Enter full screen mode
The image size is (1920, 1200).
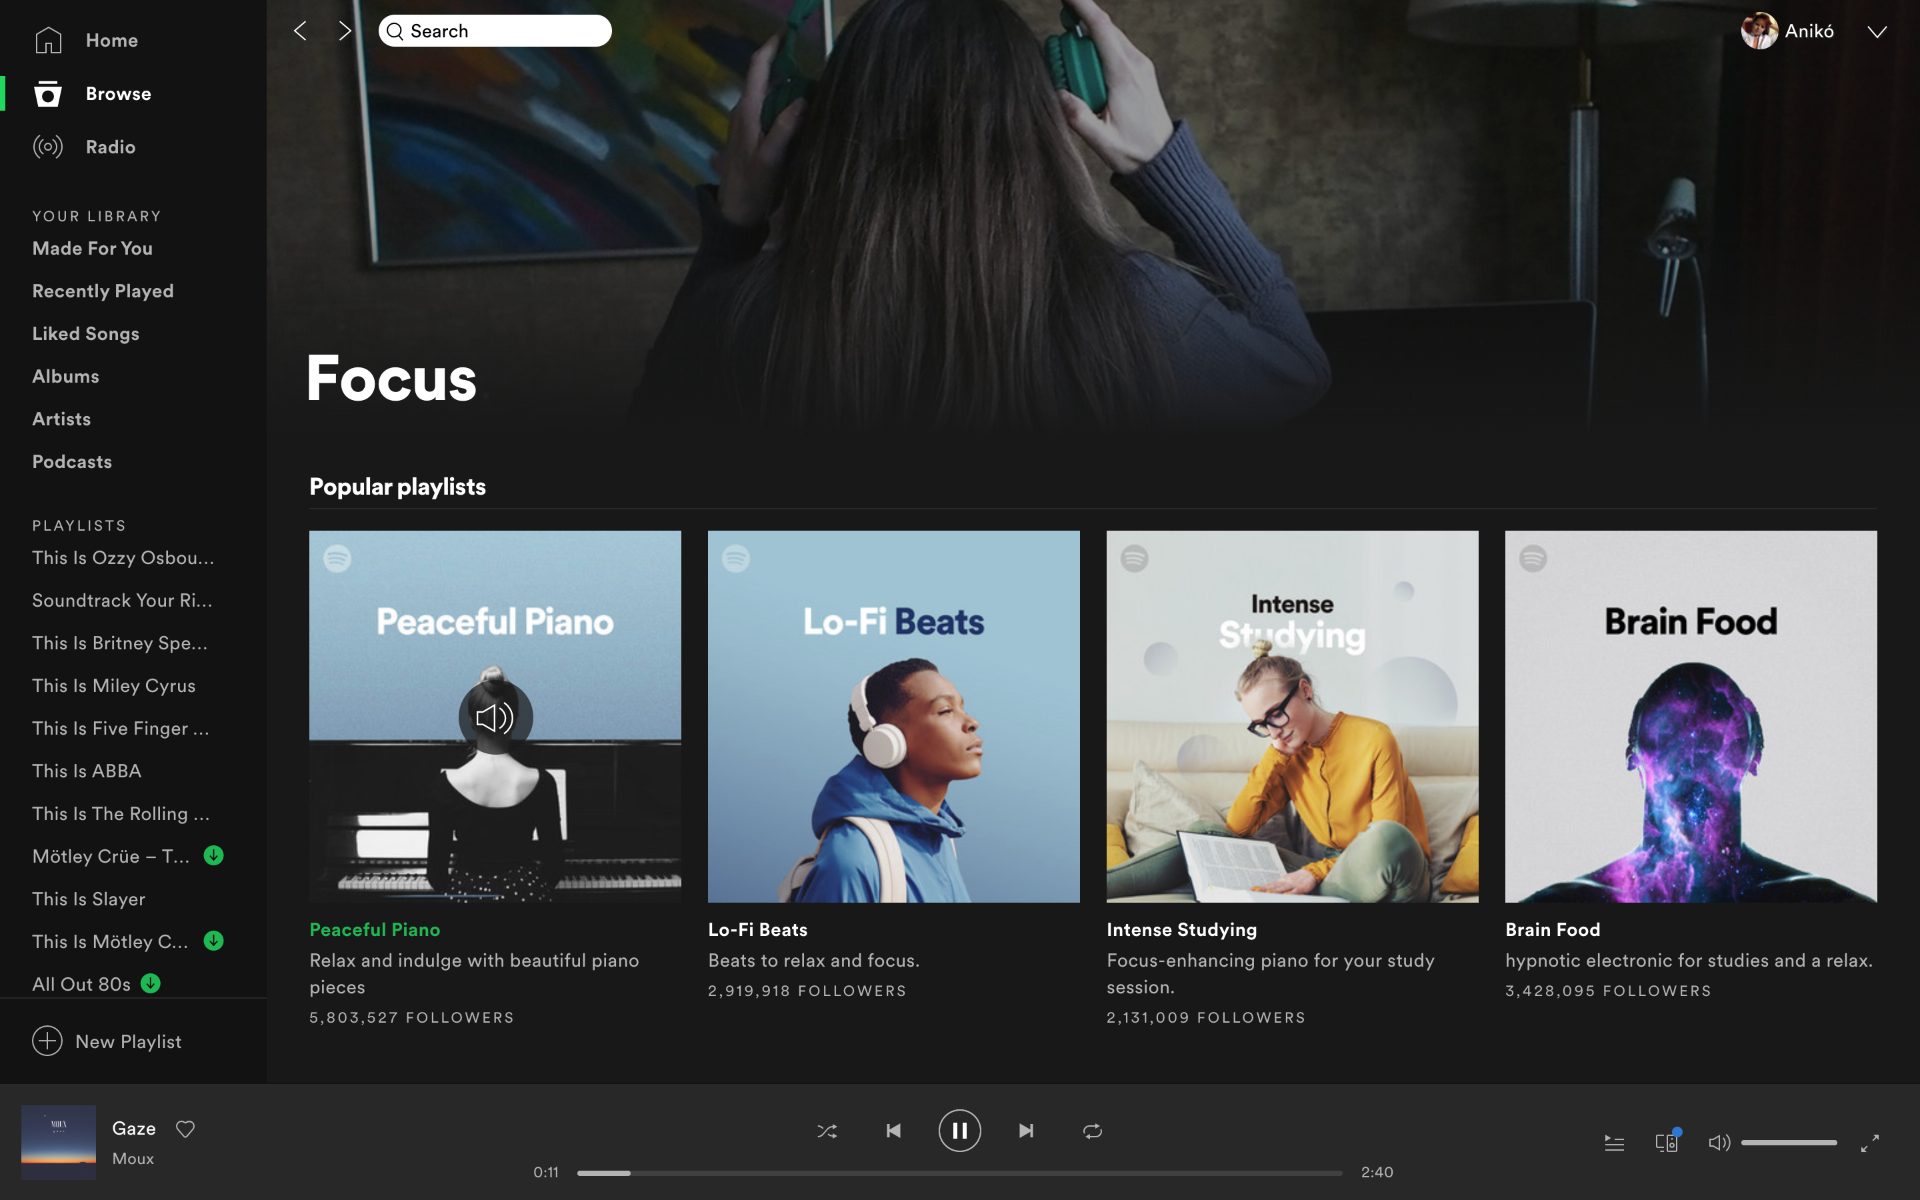point(1870,1143)
